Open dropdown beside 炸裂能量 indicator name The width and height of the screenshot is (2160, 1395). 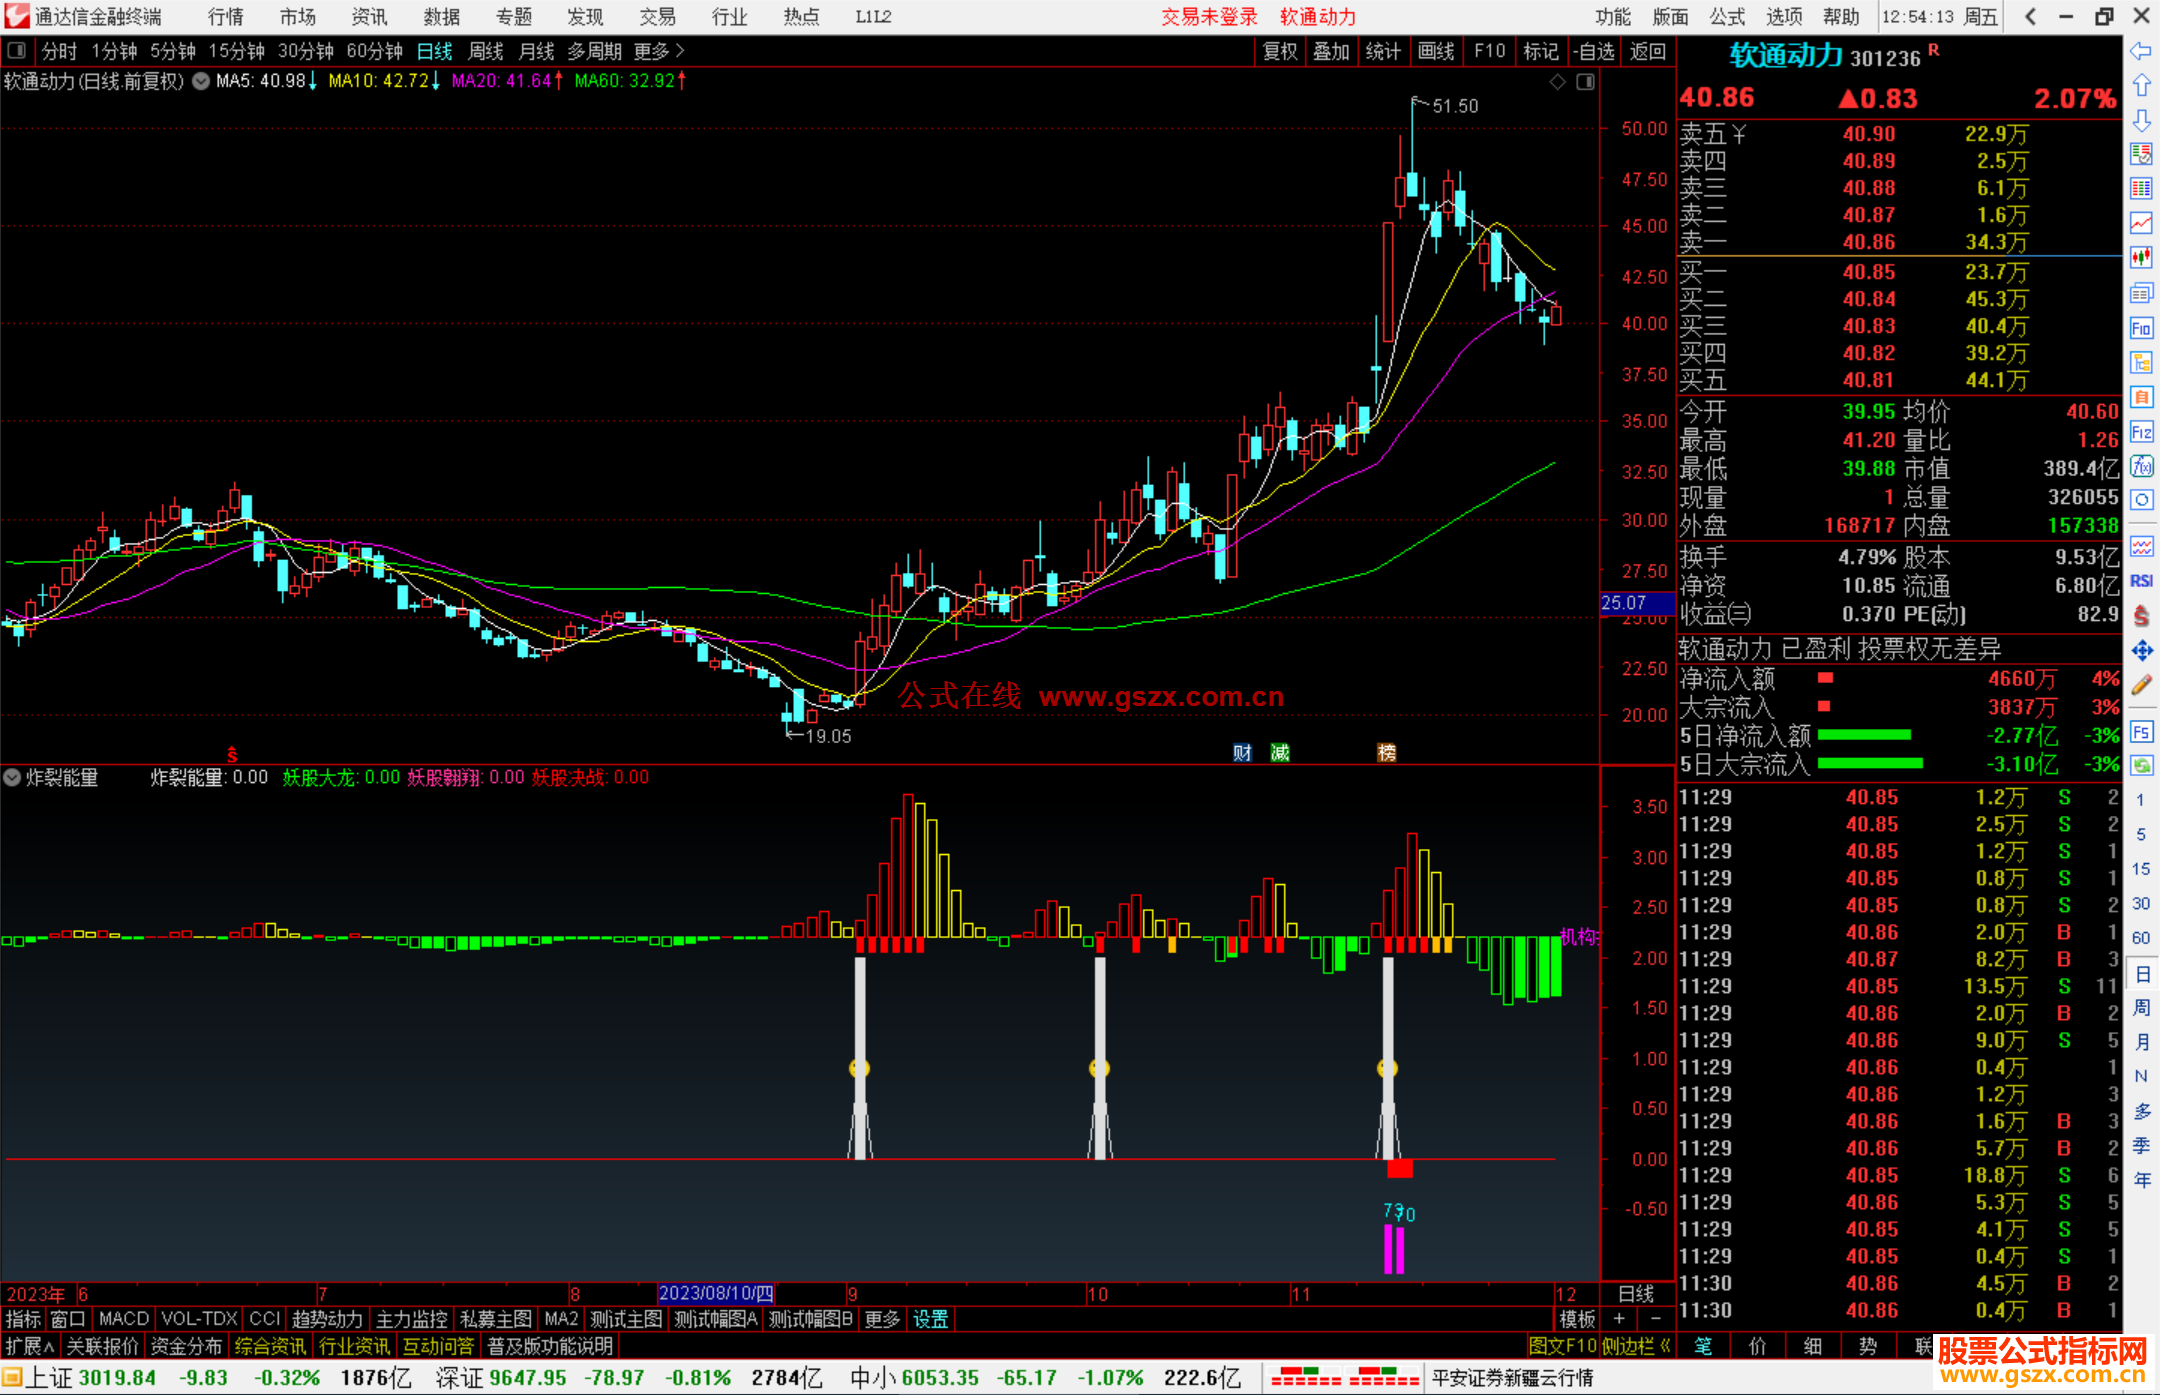pos(12,777)
